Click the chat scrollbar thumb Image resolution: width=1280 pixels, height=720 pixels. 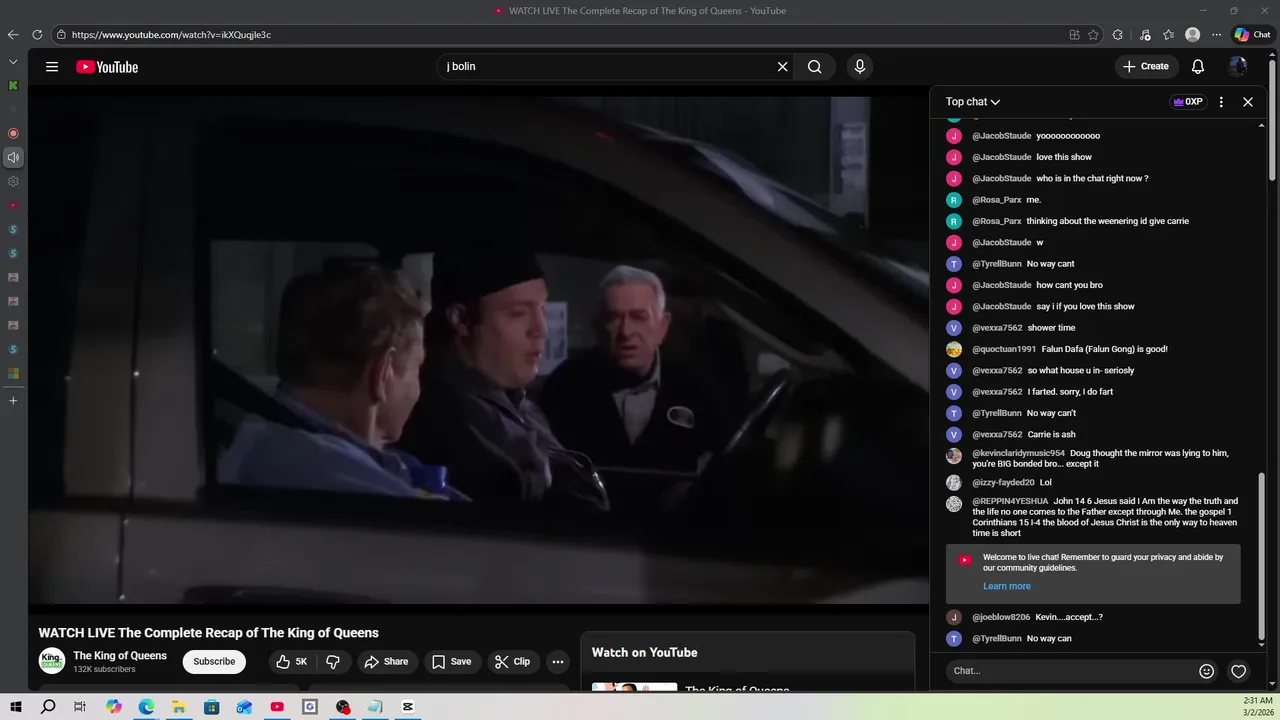click(1262, 556)
